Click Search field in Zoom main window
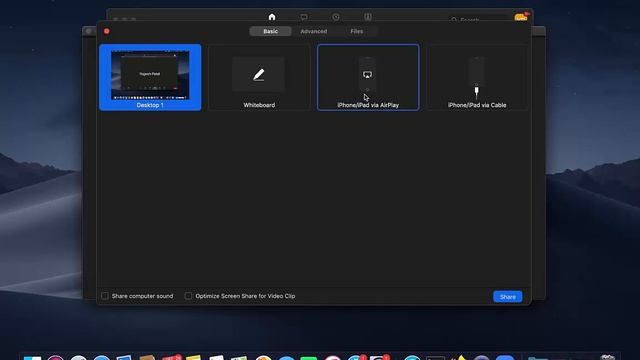The image size is (640, 360). (478, 19)
